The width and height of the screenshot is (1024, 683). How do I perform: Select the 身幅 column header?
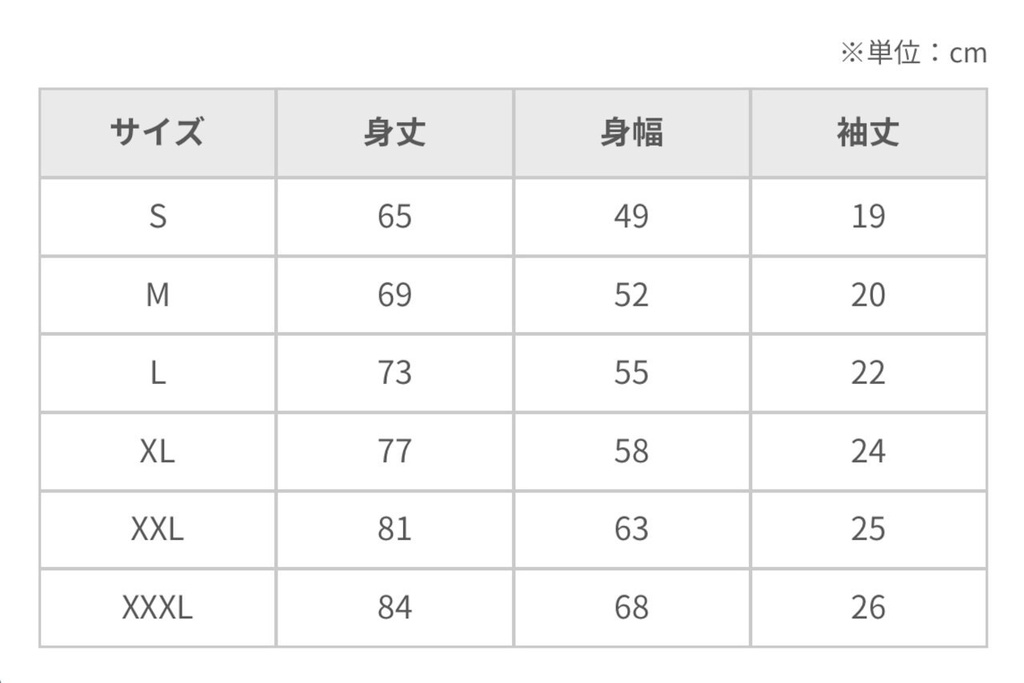point(631,133)
